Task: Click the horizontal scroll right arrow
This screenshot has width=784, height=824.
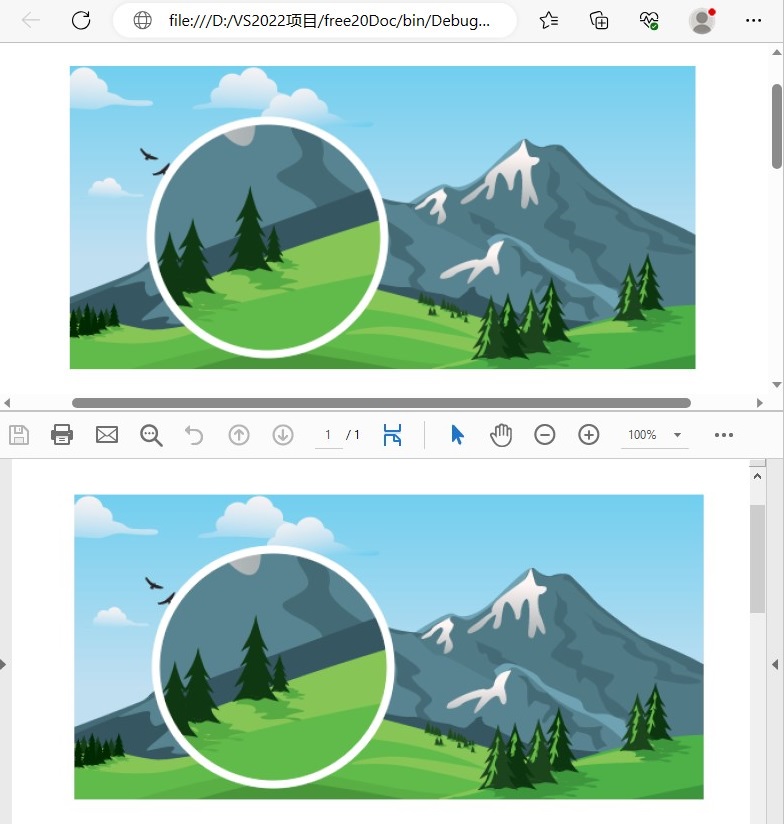Action: [x=759, y=403]
